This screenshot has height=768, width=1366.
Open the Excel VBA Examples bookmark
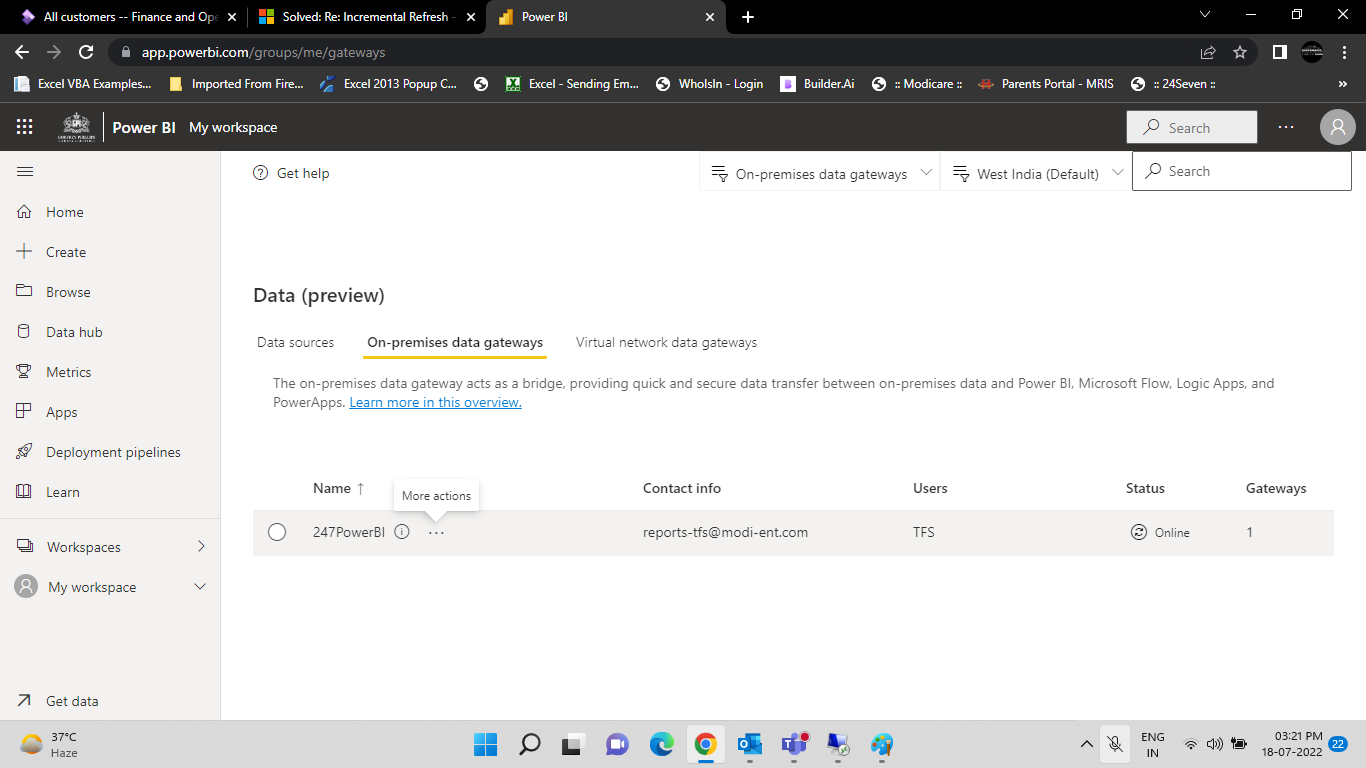coord(83,84)
